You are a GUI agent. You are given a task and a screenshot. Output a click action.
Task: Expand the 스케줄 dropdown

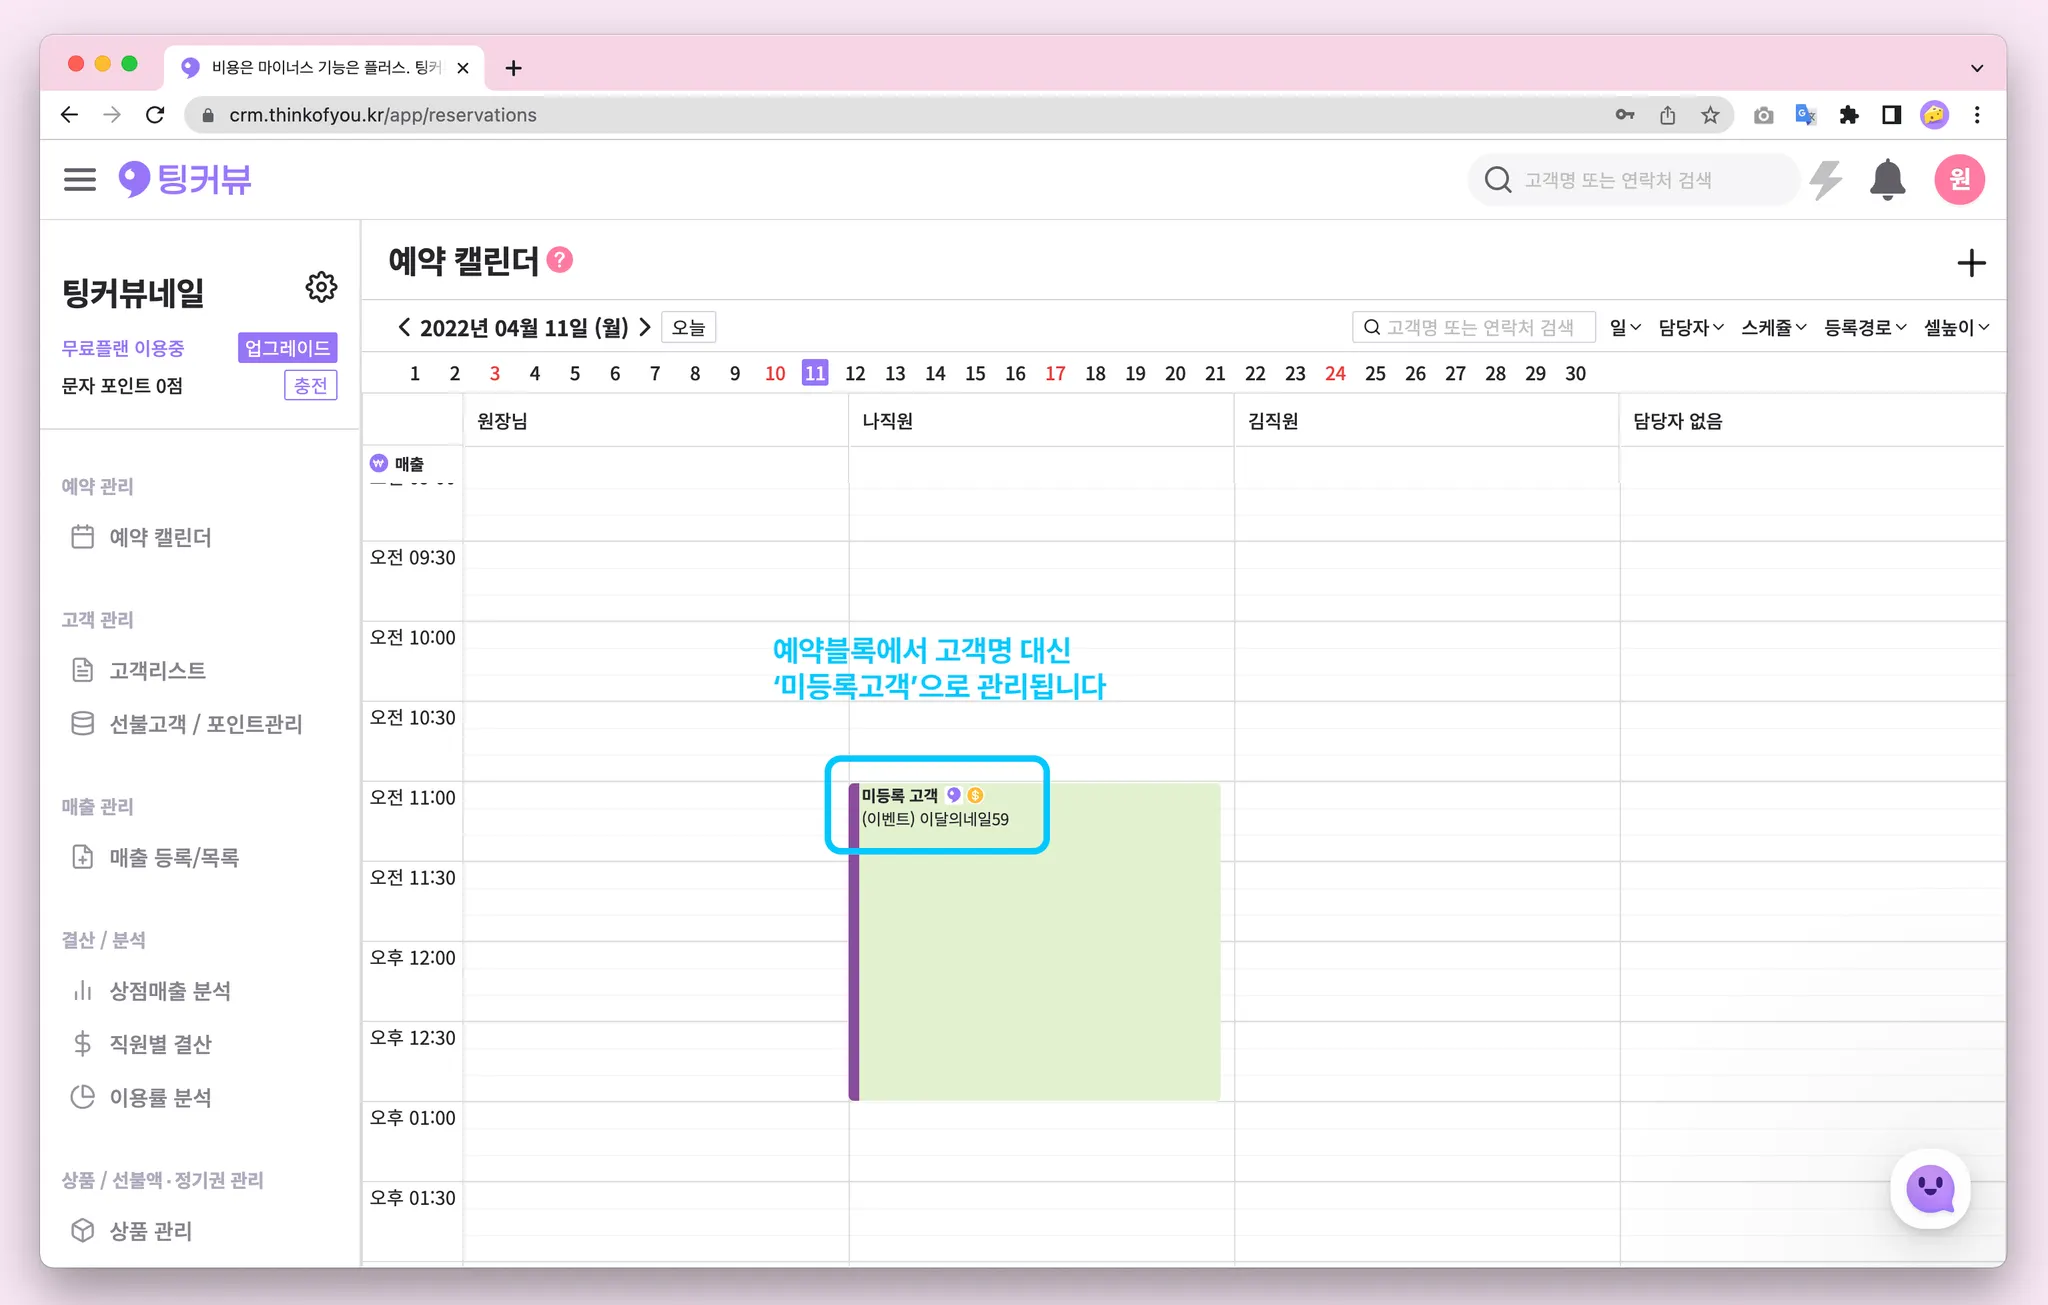[1773, 327]
